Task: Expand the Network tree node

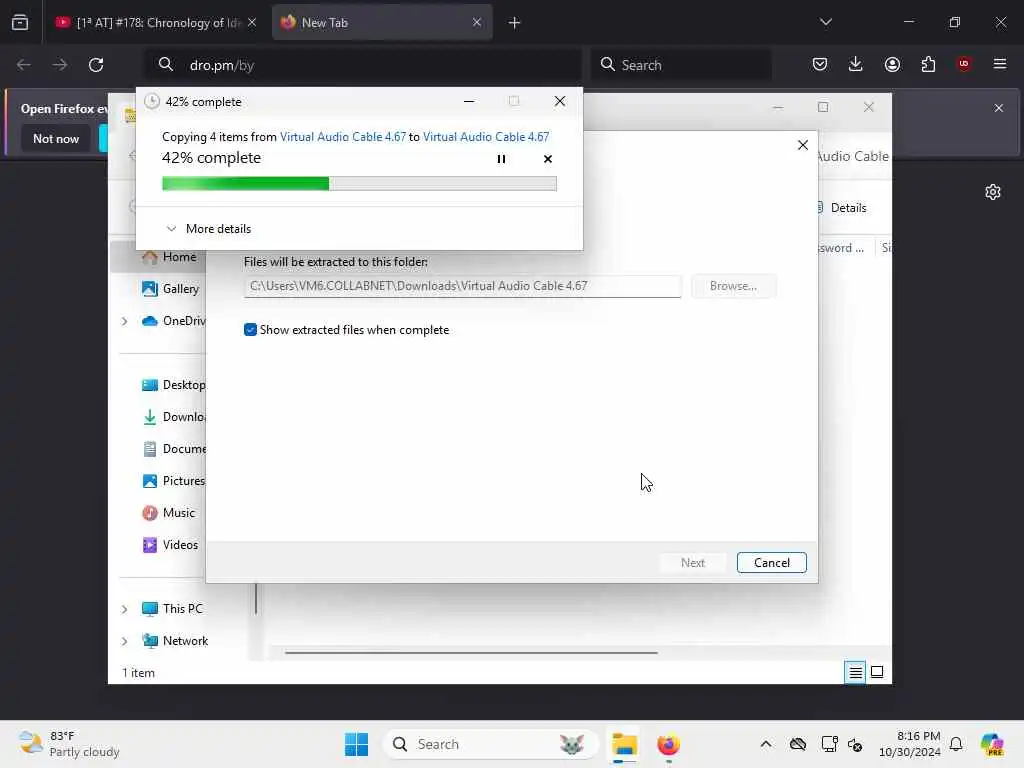Action: click(x=124, y=641)
